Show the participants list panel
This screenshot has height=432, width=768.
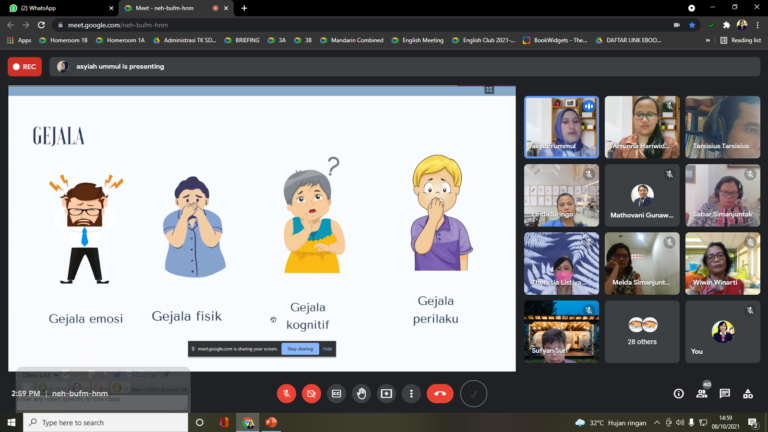tap(702, 394)
